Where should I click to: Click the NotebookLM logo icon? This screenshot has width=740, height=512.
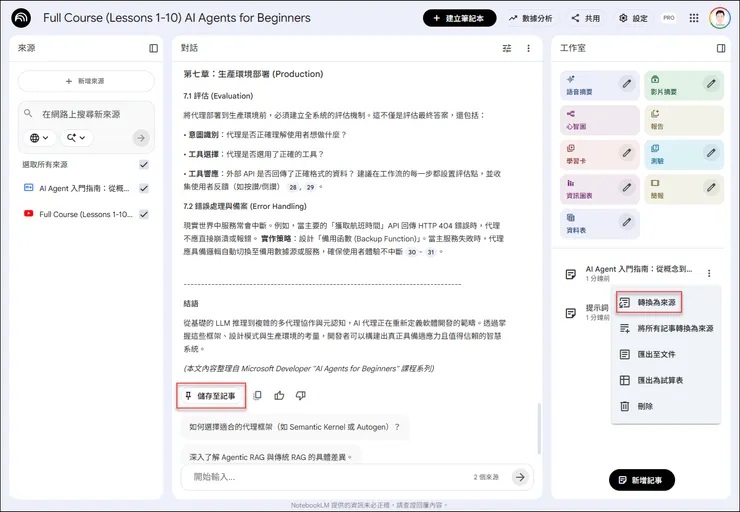(21, 18)
